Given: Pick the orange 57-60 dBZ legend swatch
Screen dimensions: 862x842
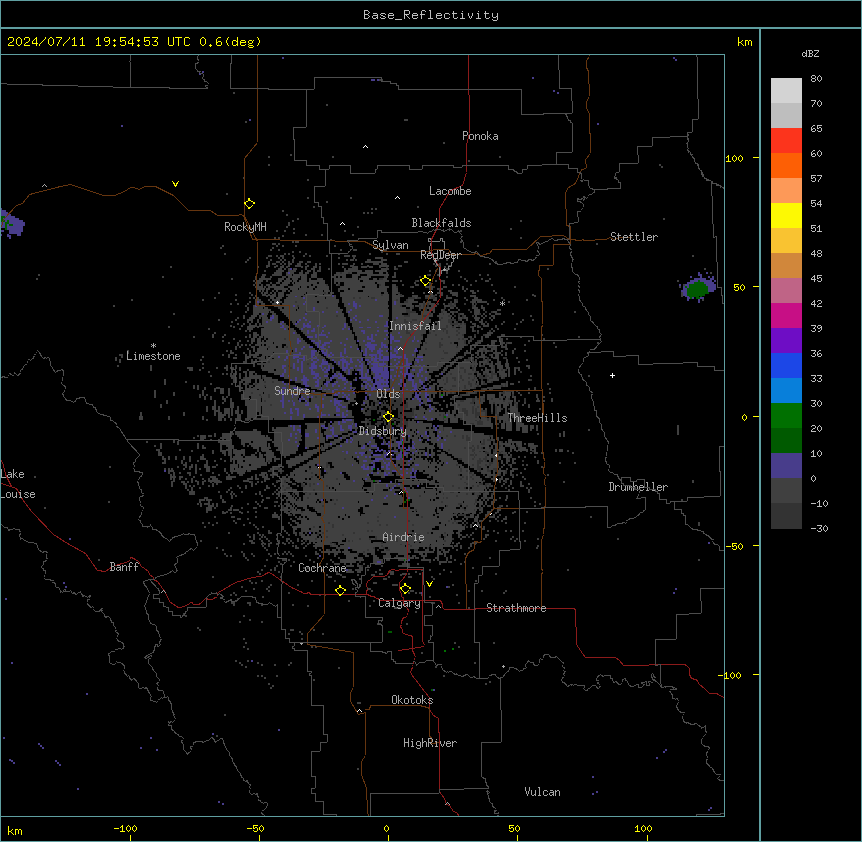Looking at the screenshot, I should click(786, 165).
